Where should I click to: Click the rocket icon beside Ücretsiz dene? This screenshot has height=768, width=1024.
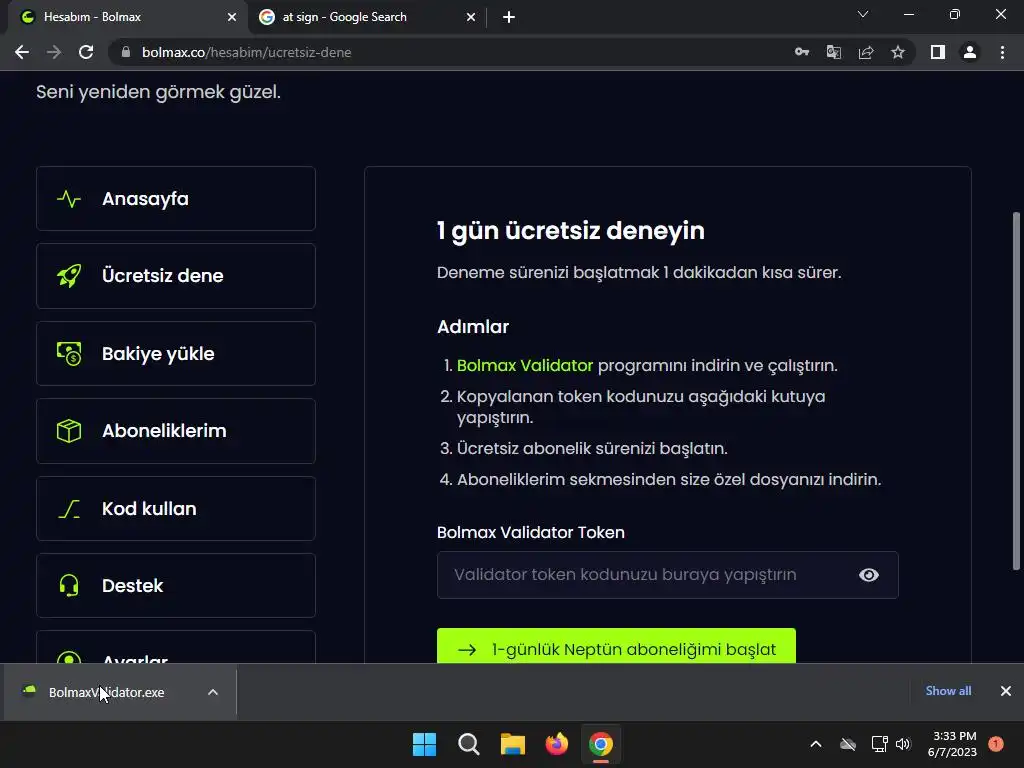[x=69, y=276]
